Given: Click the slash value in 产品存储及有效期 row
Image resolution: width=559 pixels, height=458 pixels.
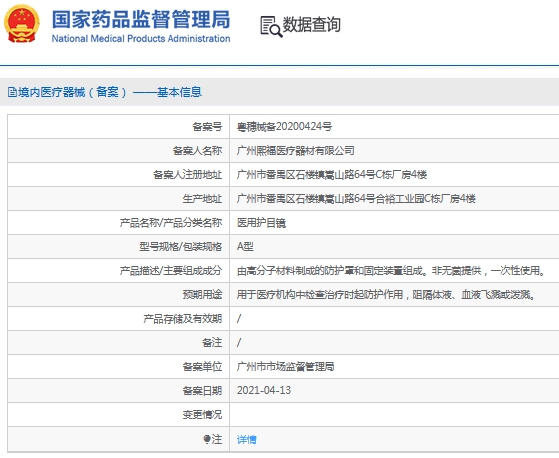Looking at the screenshot, I should click(239, 318).
